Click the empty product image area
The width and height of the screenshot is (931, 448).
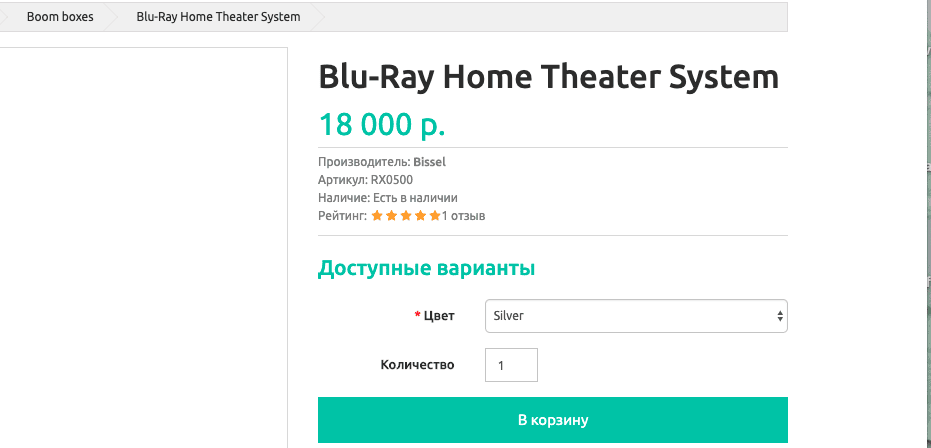tap(144, 247)
